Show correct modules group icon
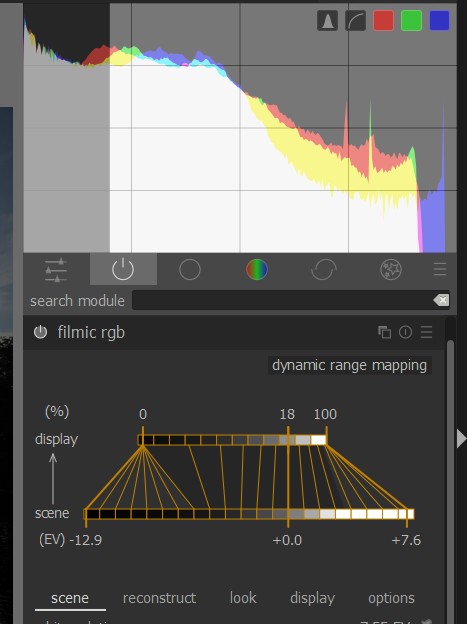Viewport: 467px width, 624px height. (324, 269)
